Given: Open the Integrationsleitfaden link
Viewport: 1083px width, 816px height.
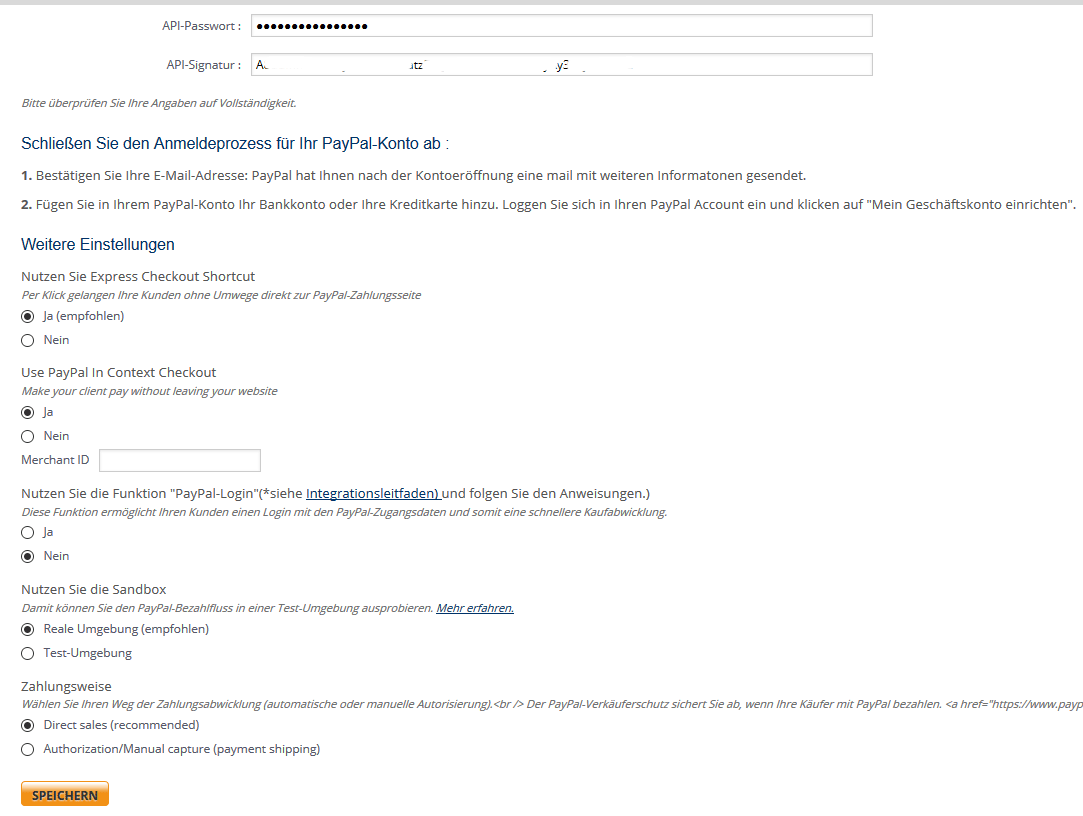Looking at the screenshot, I should pyautogui.click(x=373, y=493).
